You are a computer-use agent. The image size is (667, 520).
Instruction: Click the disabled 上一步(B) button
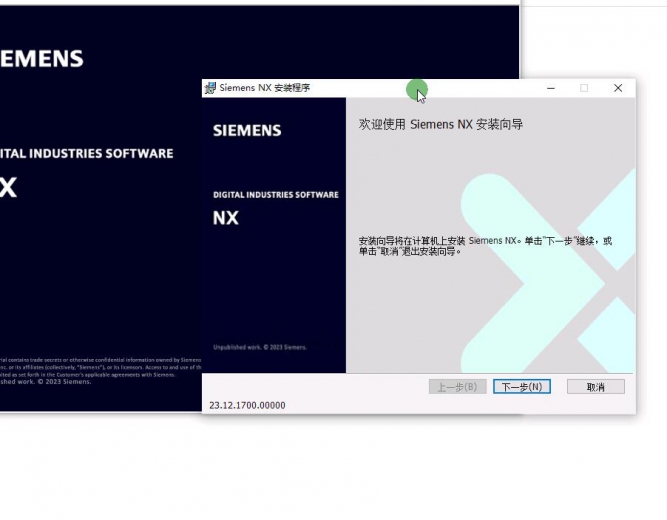tap(457, 387)
